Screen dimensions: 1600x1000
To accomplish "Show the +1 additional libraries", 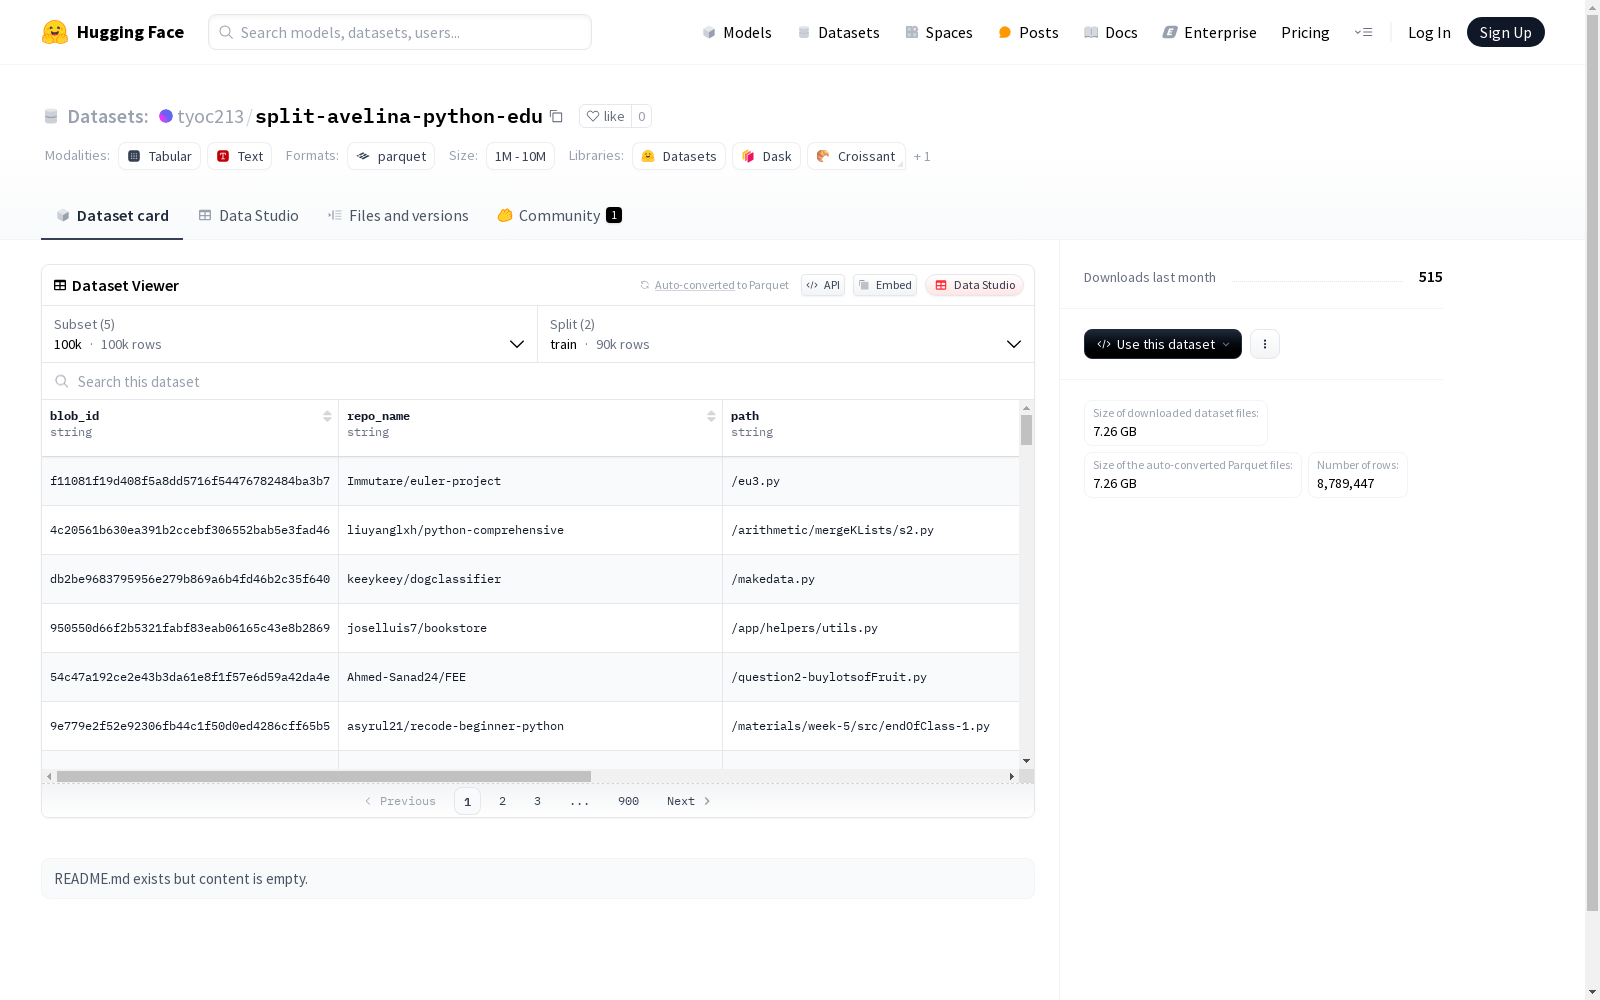I will (x=922, y=156).
